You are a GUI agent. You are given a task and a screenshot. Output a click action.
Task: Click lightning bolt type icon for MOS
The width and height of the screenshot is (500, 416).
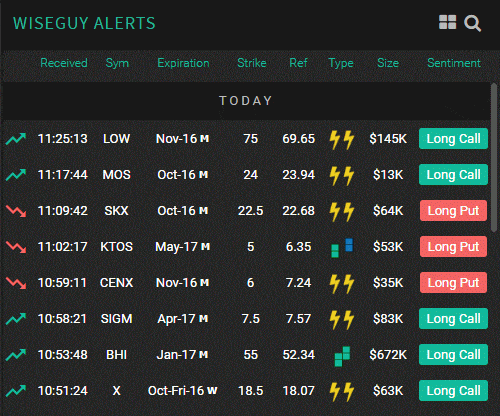point(341,175)
